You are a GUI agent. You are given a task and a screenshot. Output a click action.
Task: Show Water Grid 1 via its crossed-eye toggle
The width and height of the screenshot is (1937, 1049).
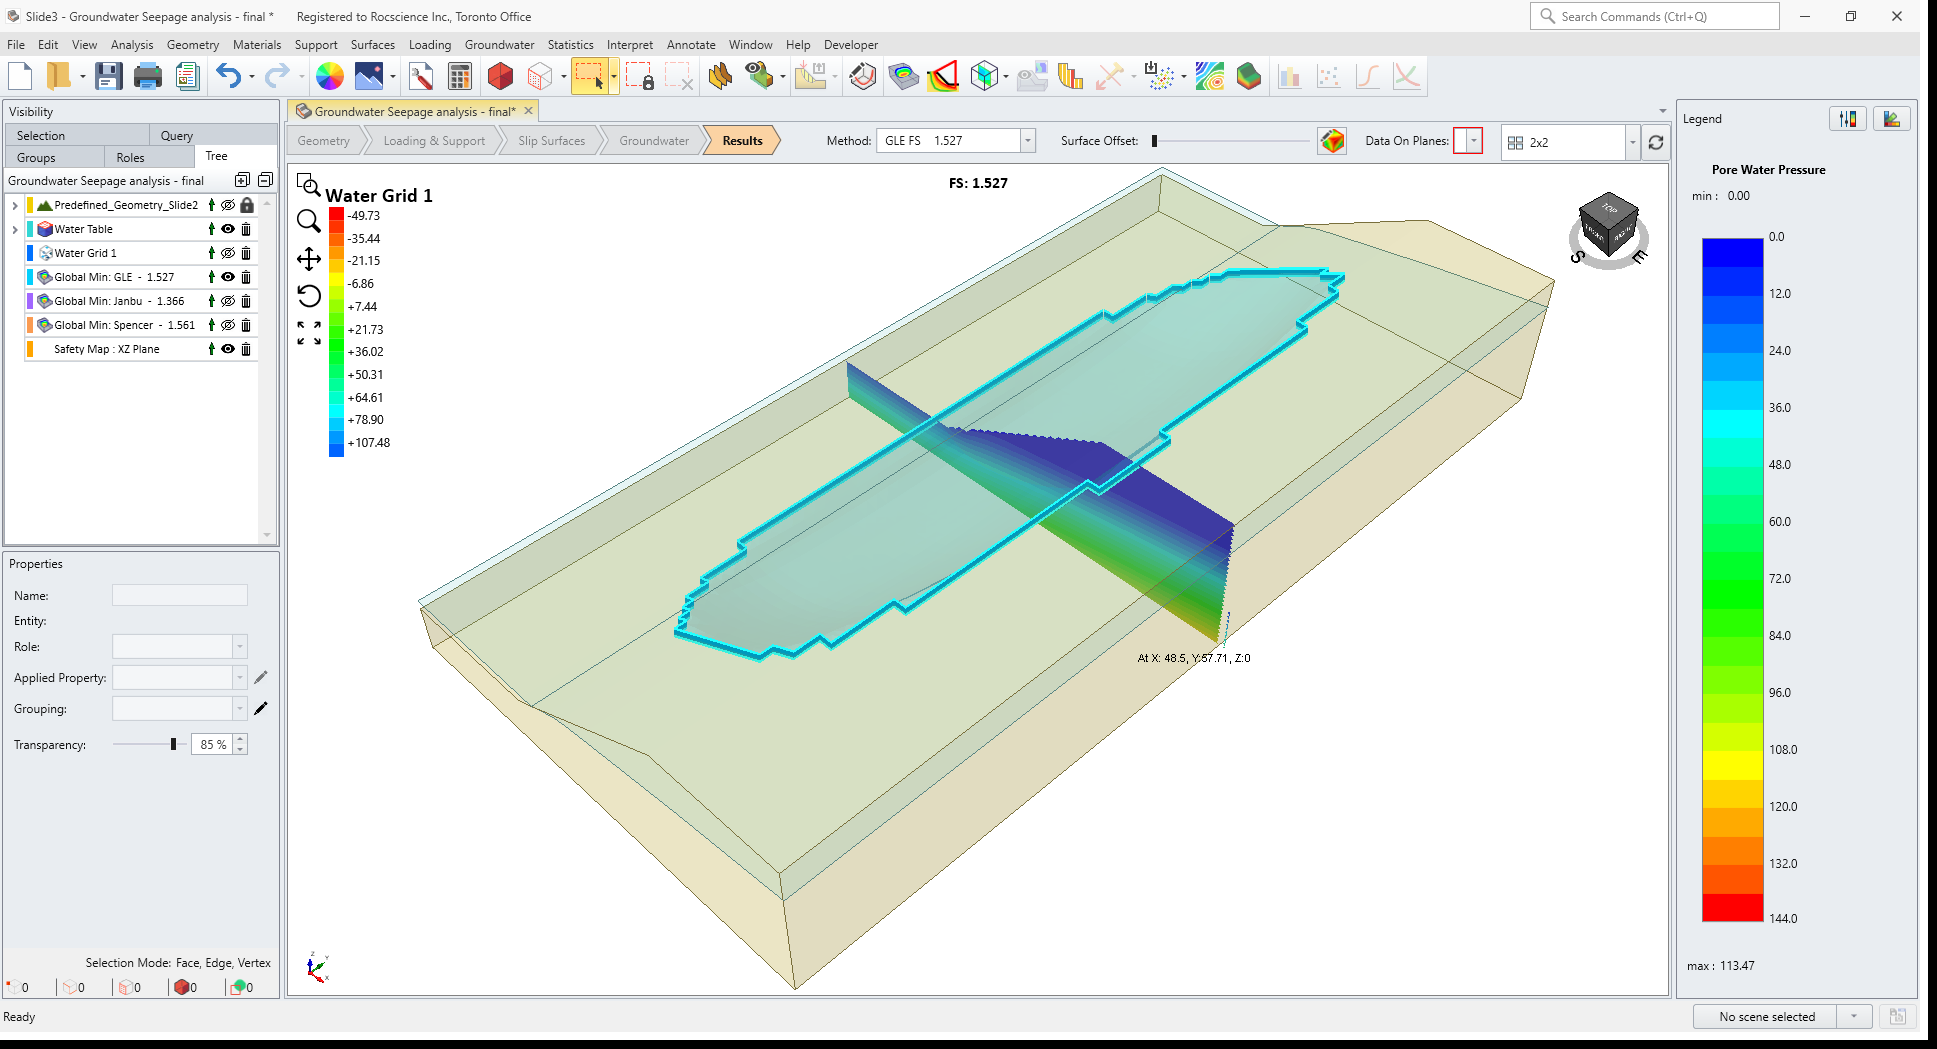pyautogui.click(x=227, y=252)
